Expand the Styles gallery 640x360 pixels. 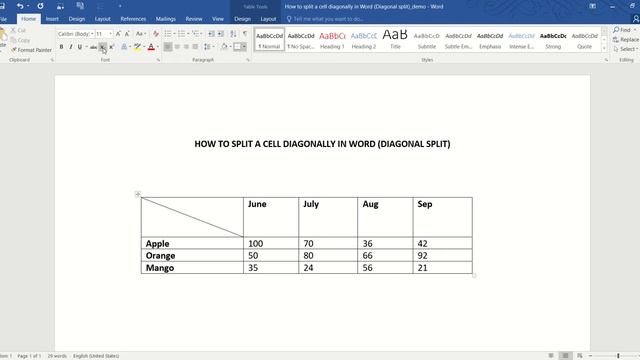[x=604, y=48]
